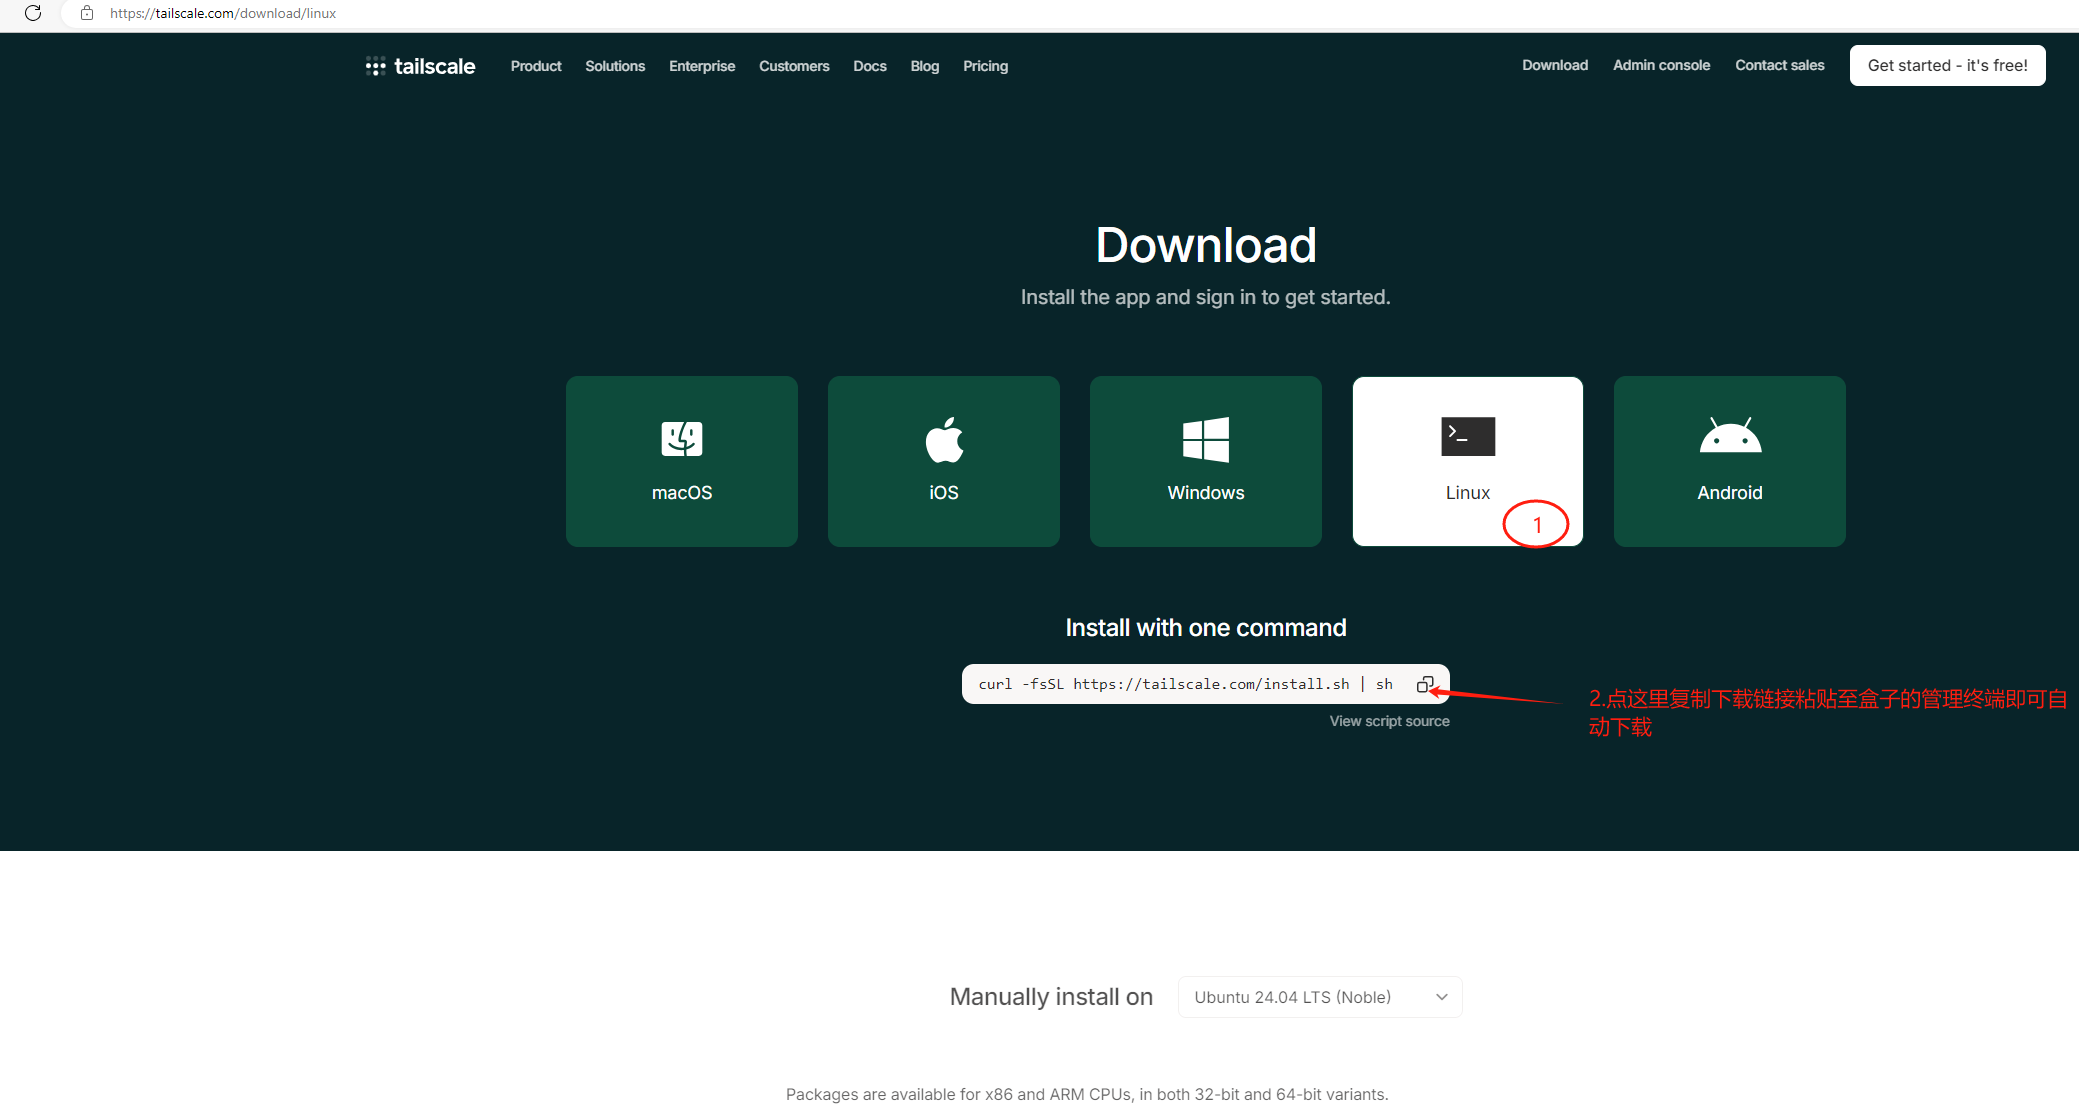Viewport: 2079px width, 1109px height.
Task: Click Get started - it's free! button
Action: coord(1947,65)
